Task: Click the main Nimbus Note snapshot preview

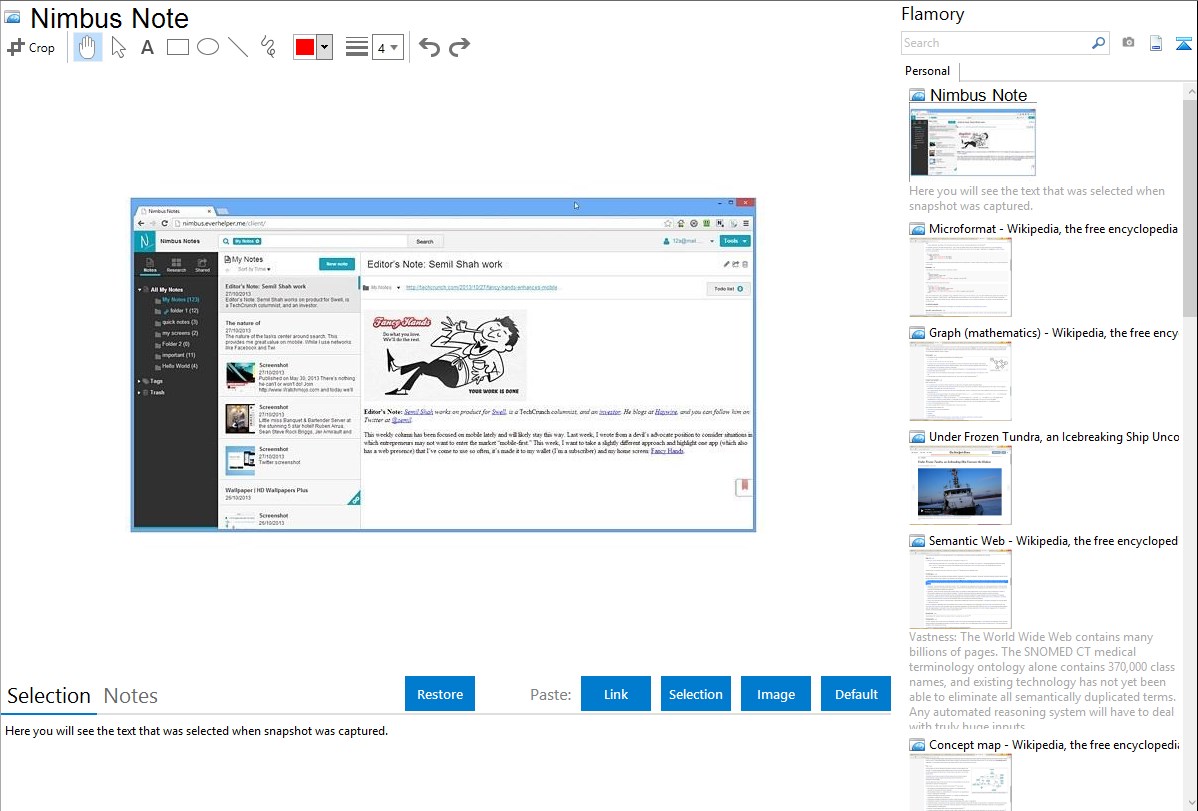Action: pos(443,365)
